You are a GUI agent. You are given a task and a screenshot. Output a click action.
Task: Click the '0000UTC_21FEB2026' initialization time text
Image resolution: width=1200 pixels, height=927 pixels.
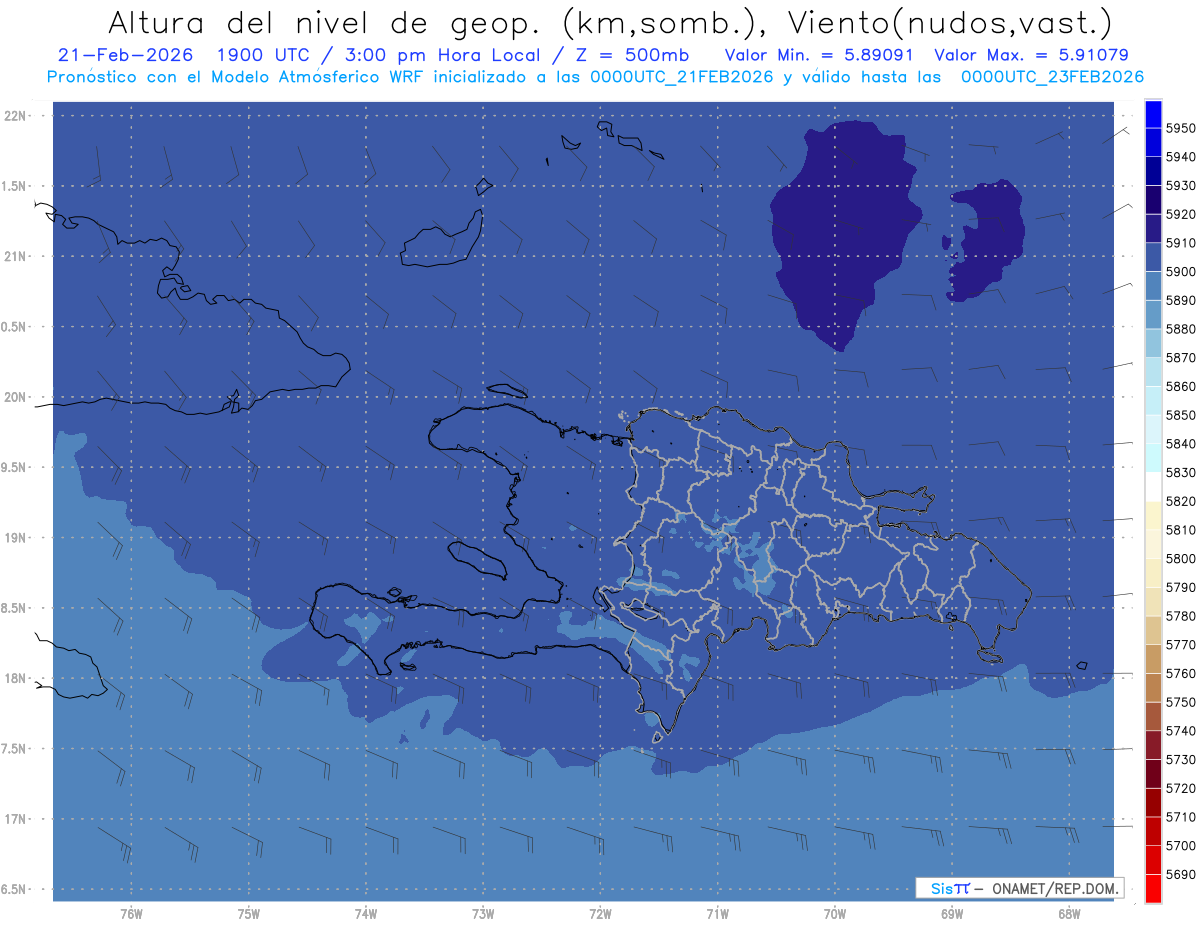coord(682,77)
